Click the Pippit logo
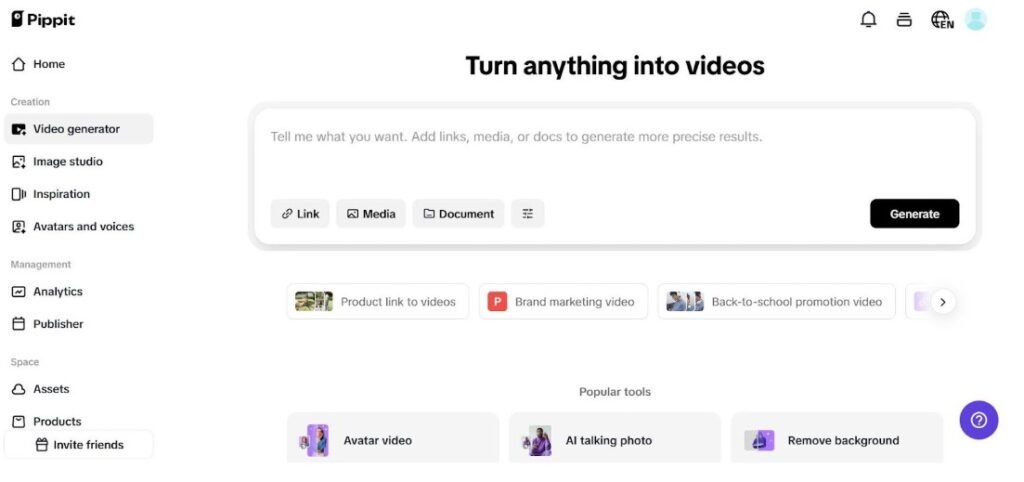The image size is (1024, 482). 43,20
